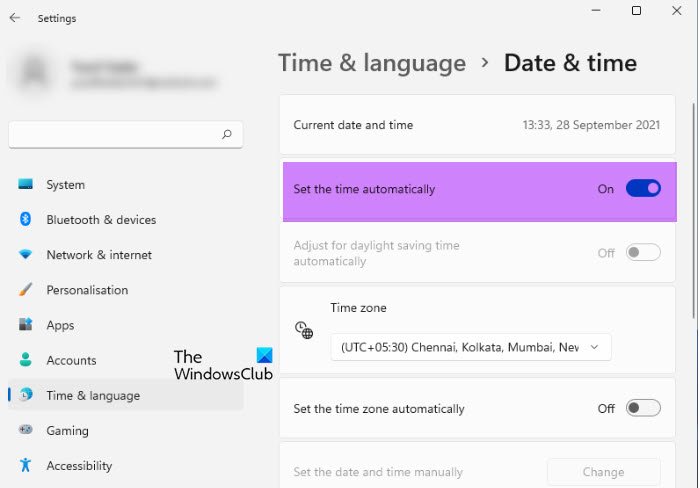Viewport: 700px width, 488px height.
Task: Click the Bluetooth & devices icon
Action: [x=25, y=220]
